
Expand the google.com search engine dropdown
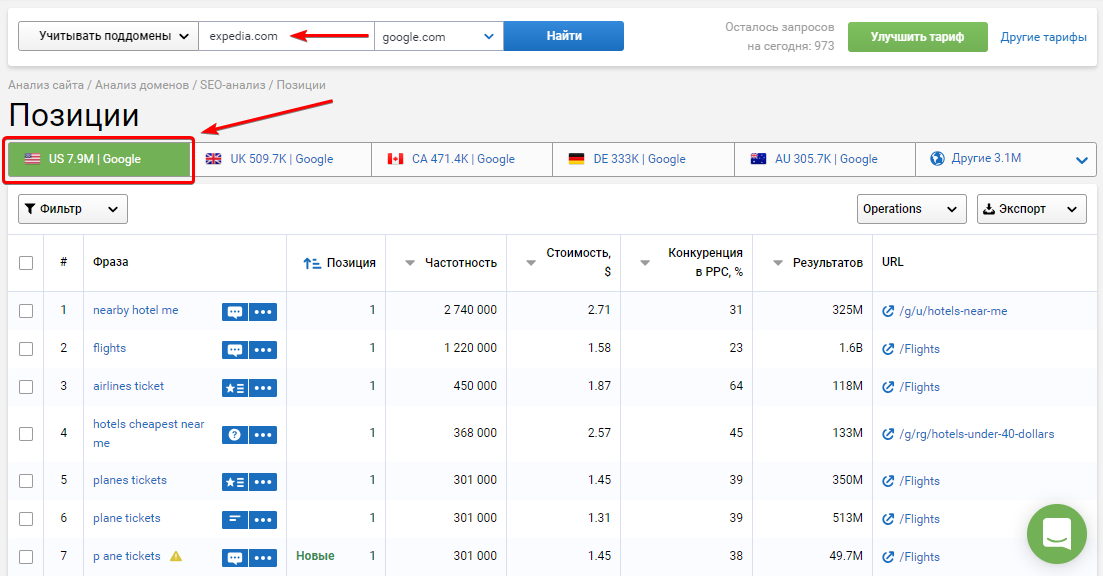tap(439, 36)
